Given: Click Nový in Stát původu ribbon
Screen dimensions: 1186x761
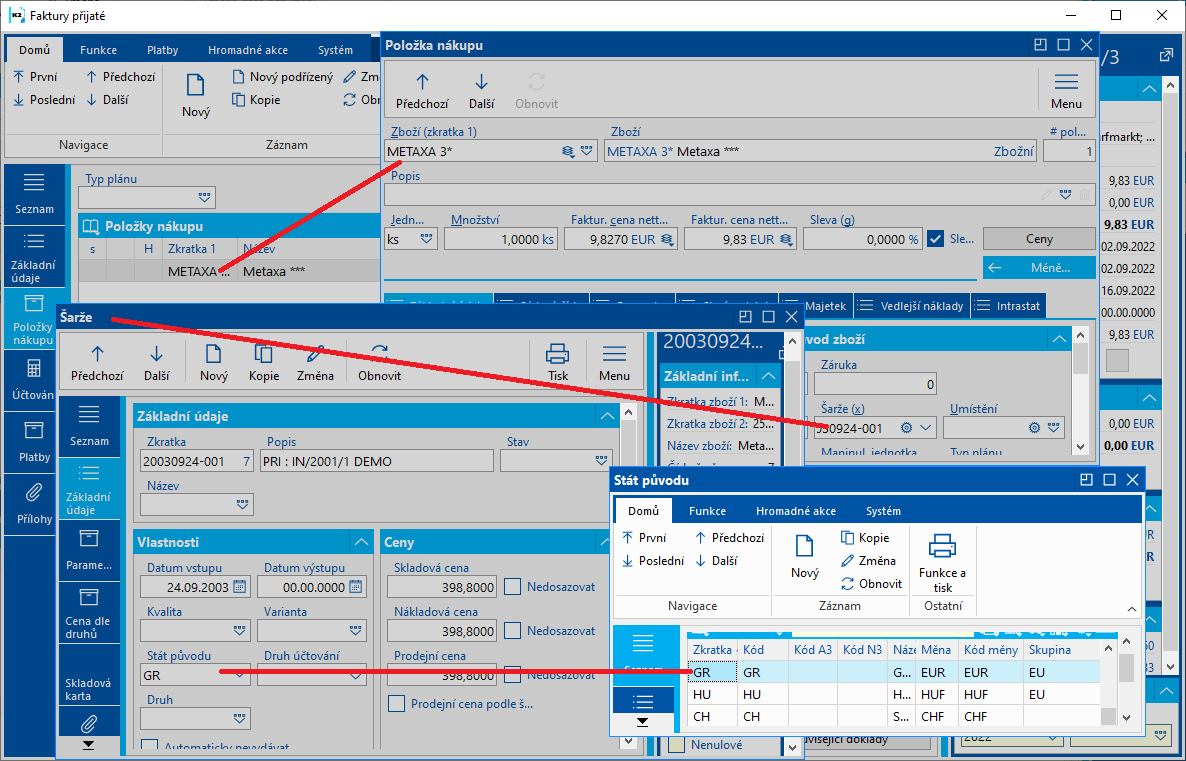Looking at the screenshot, I should (x=805, y=556).
